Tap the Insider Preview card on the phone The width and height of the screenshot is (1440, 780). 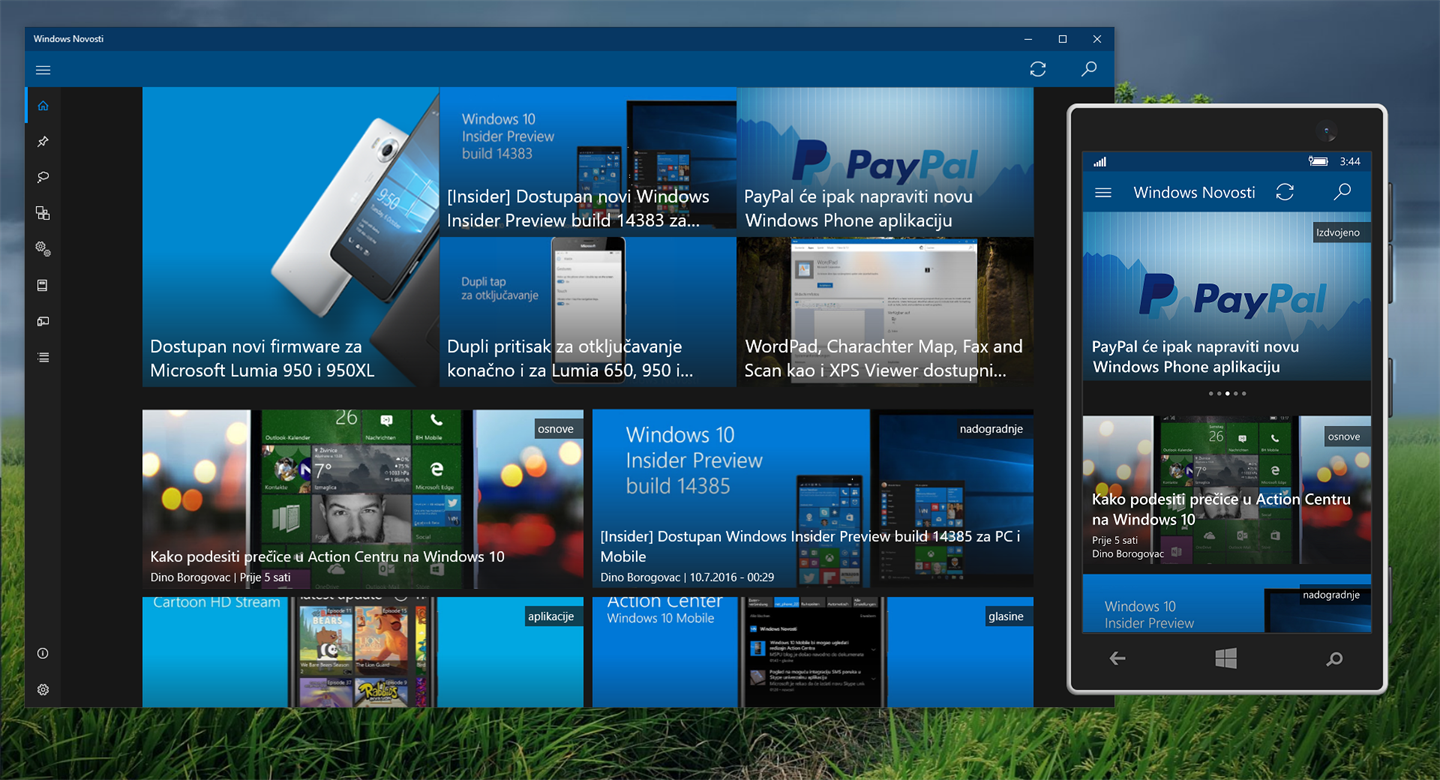1227,603
